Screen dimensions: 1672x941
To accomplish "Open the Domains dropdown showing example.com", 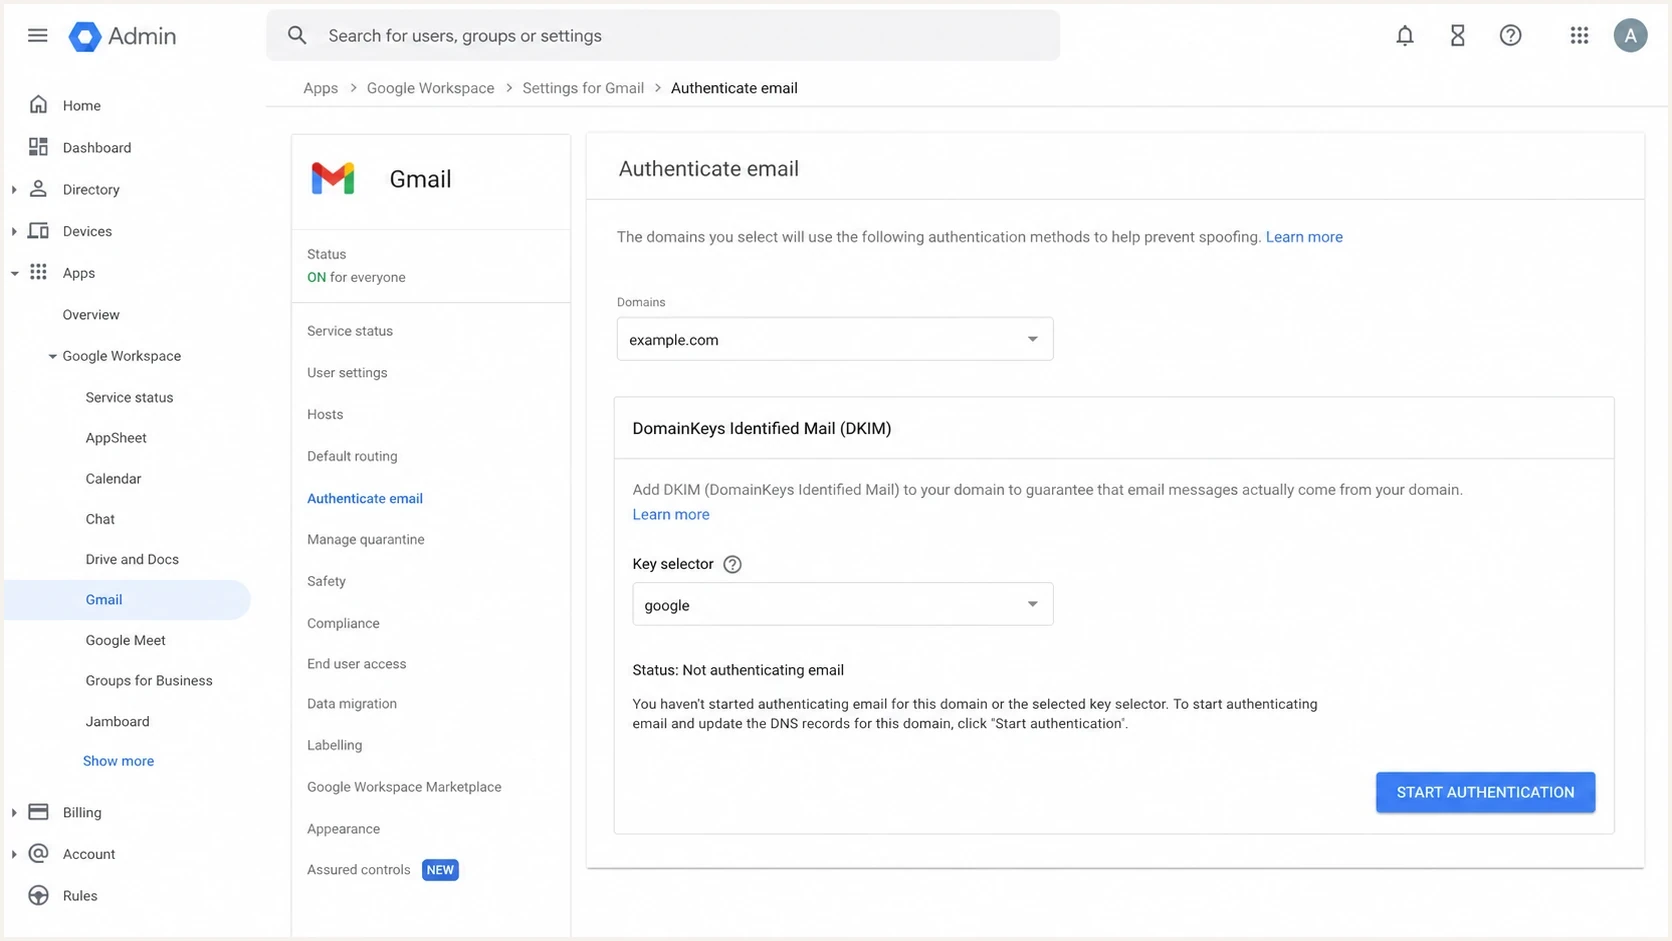I will tap(835, 339).
